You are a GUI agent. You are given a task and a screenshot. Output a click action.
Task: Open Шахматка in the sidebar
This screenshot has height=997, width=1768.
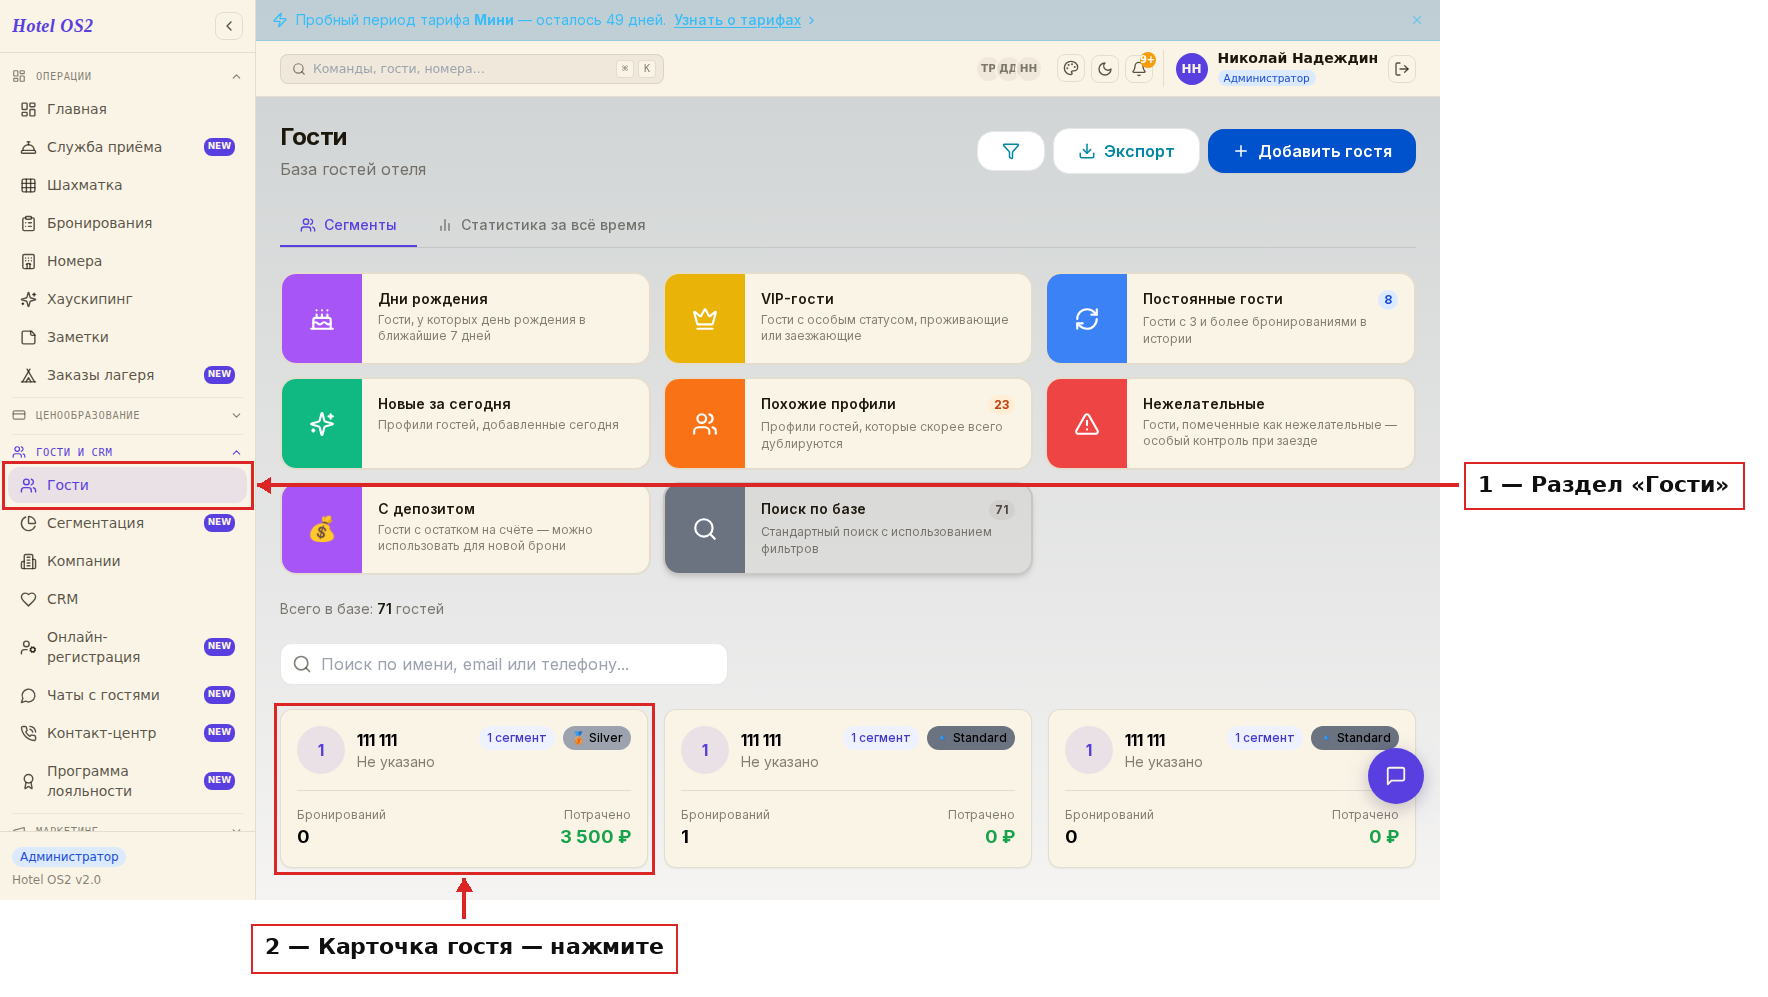pyautogui.click(x=128, y=185)
